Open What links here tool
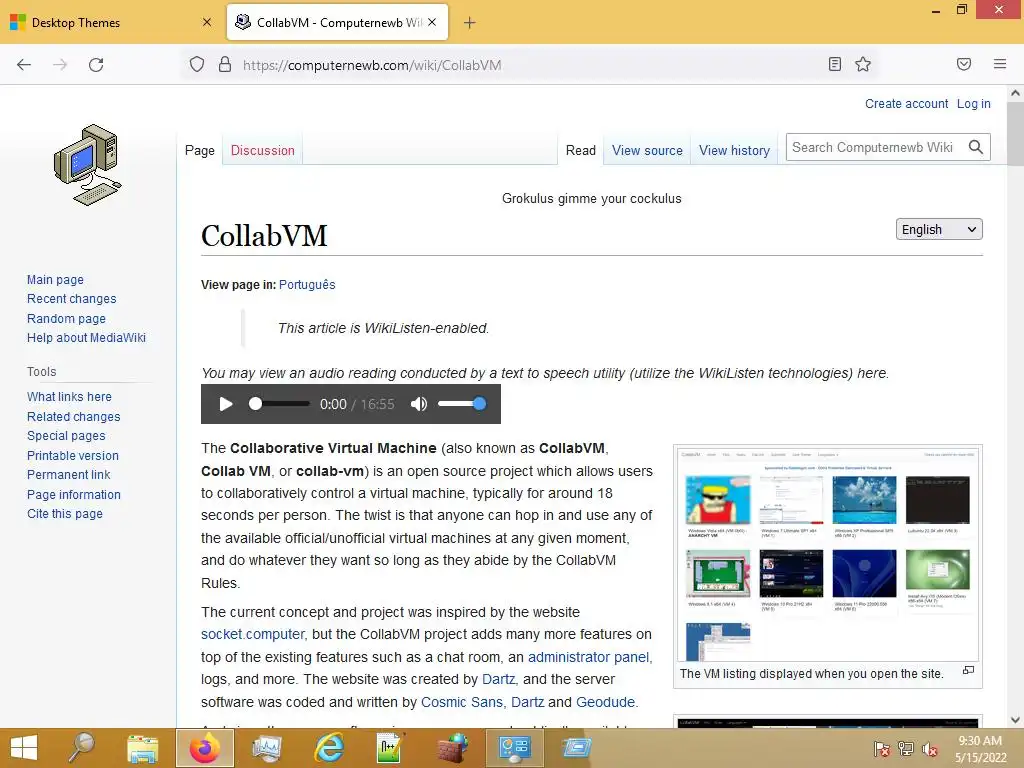1024x768 pixels. tap(69, 396)
